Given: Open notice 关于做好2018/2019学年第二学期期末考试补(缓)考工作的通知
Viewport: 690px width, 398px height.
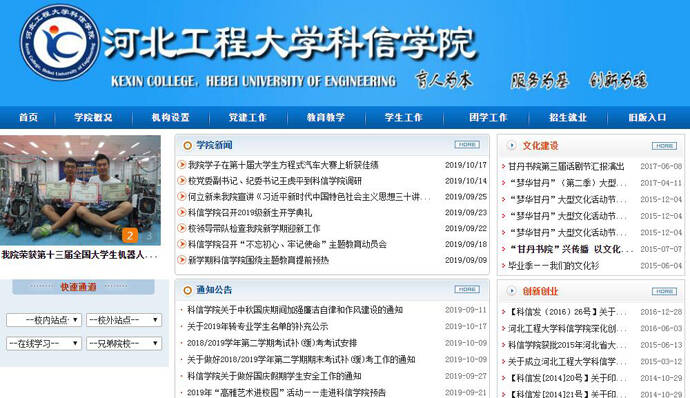Looking at the screenshot, I should tap(301, 360).
